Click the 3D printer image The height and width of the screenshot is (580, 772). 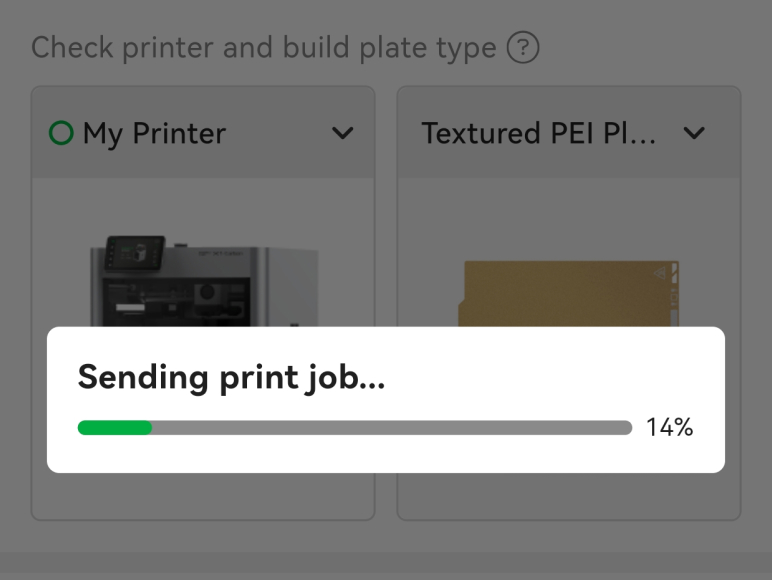(x=203, y=280)
